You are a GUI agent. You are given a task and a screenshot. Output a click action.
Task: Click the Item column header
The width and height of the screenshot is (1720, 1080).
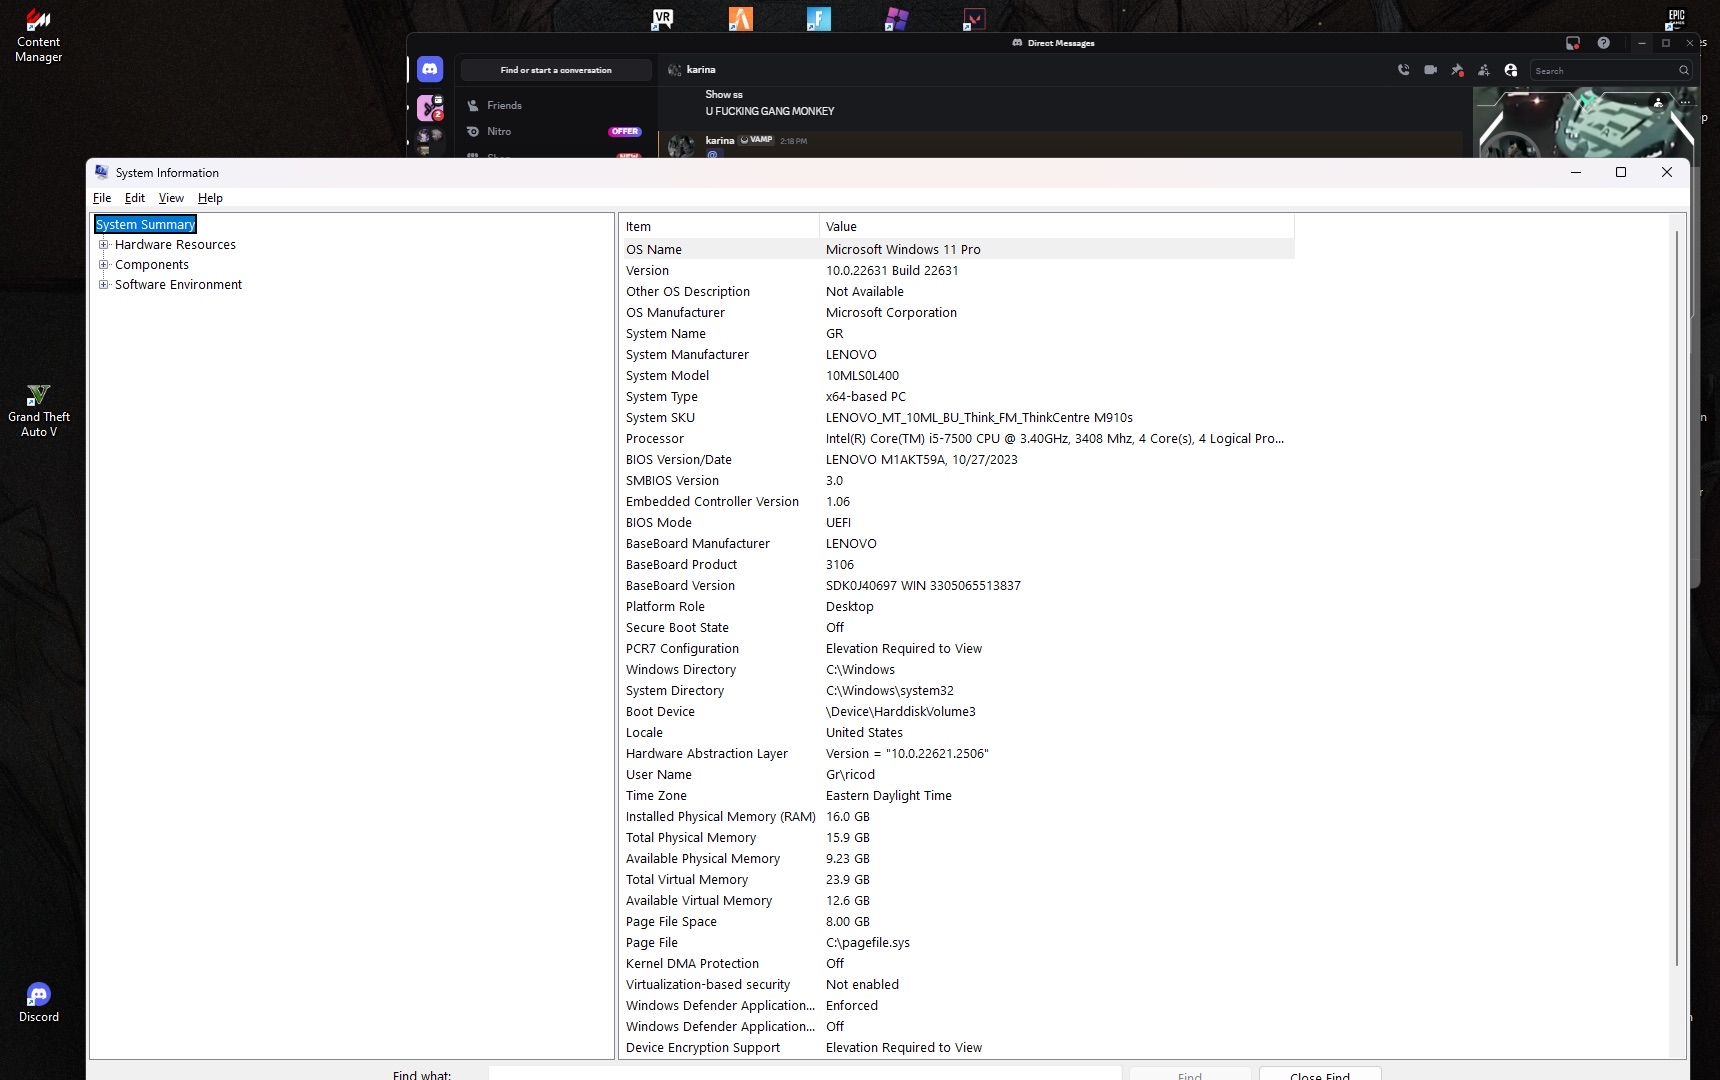pos(719,227)
